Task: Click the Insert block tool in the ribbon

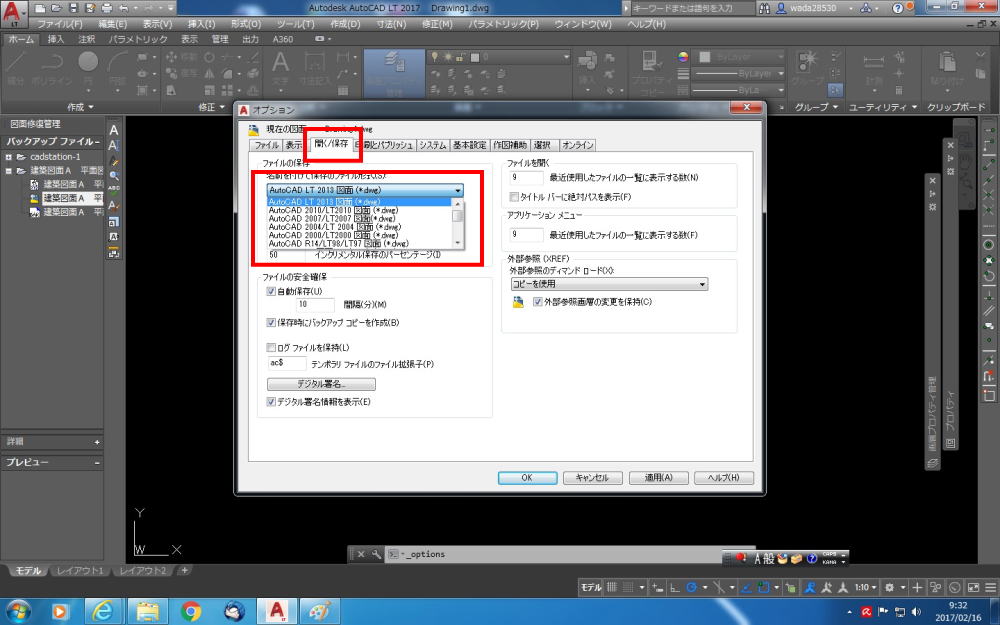Action: 587,69
